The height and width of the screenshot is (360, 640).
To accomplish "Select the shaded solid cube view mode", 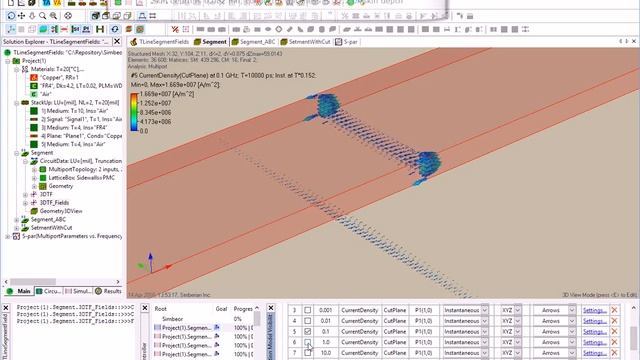I will point(95,16).
